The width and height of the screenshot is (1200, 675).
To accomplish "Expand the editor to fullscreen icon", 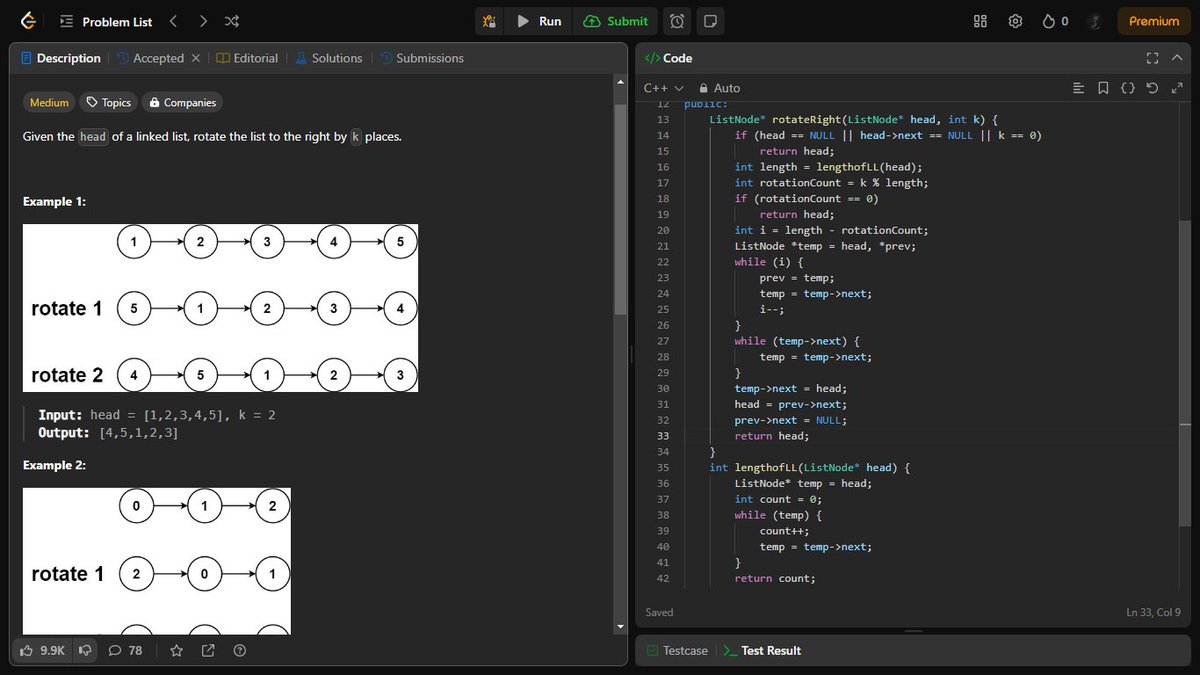I will [x=1176, y=88].
